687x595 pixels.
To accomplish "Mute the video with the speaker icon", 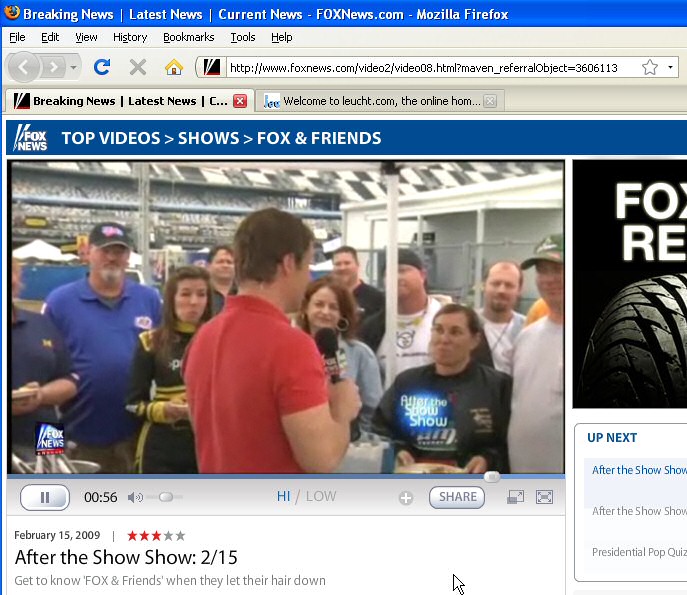I will (x=135, y=497).
